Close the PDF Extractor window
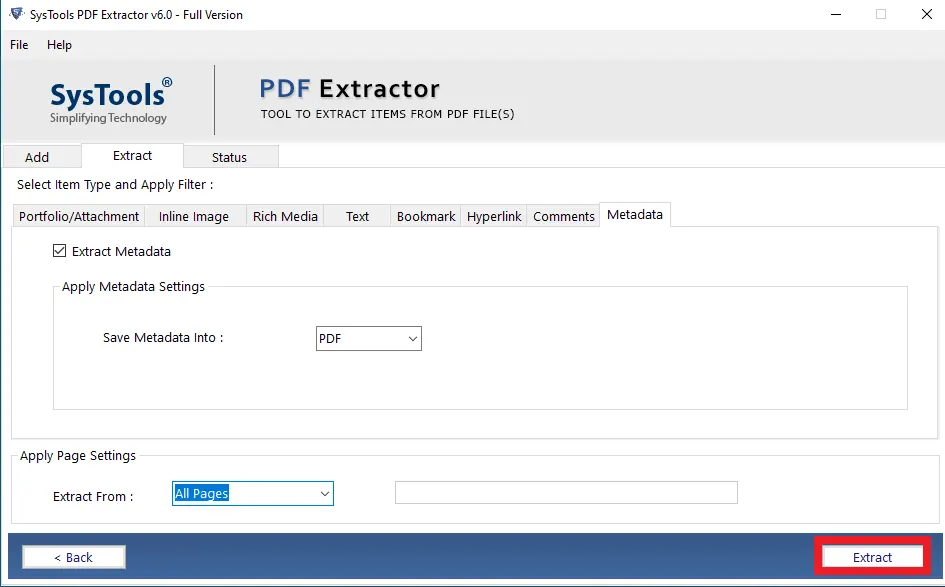 point(927,14)
